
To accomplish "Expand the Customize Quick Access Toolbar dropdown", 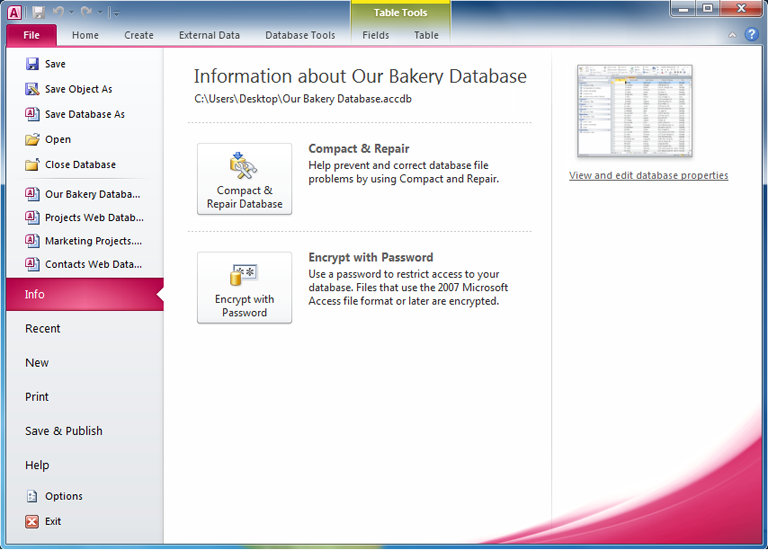I will pyautogui.click(x=115, y=13).
